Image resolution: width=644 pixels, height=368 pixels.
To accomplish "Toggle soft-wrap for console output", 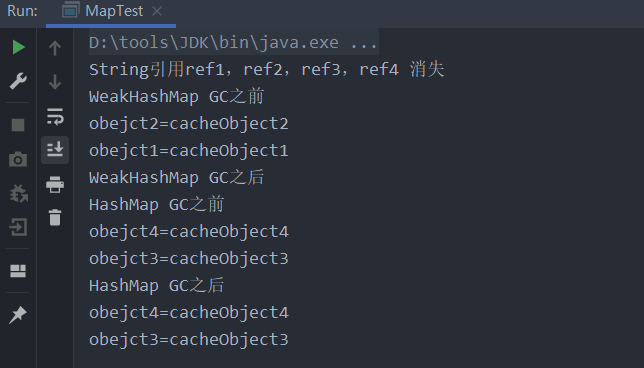I will pos(55,116).
